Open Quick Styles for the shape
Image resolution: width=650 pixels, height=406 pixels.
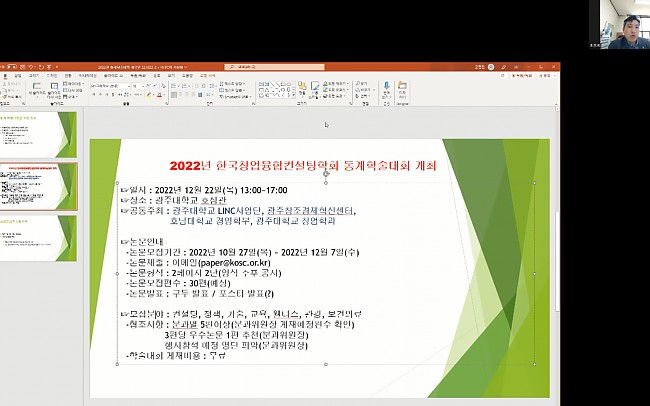[x=315, y=90]
